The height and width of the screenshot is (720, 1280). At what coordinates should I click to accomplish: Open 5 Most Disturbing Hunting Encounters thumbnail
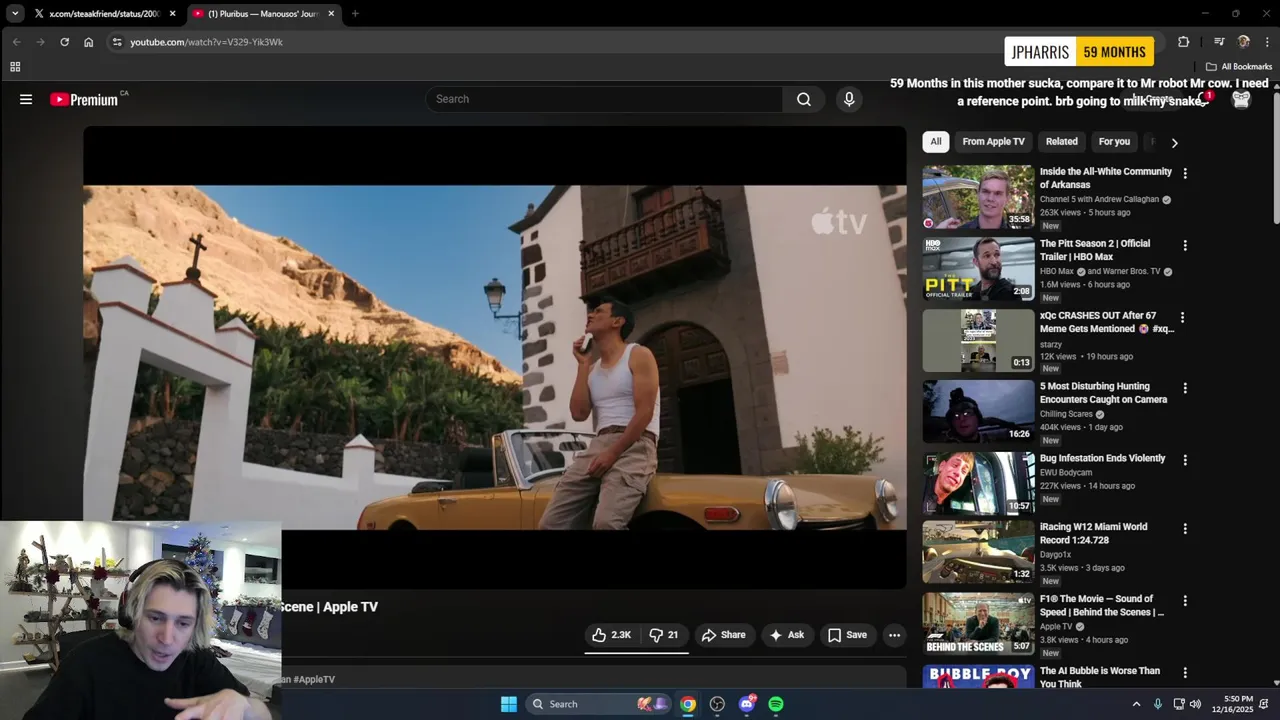pyautogui.click(x=978, y=412)
